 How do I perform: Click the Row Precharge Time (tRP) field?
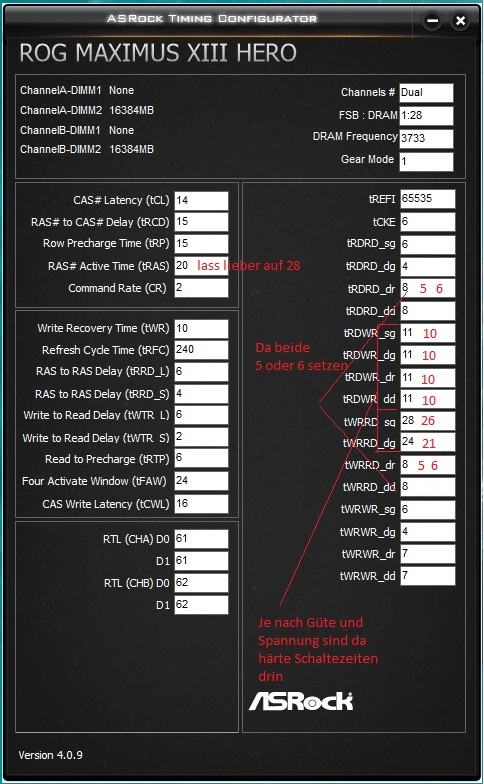click(x=202, y=244)
